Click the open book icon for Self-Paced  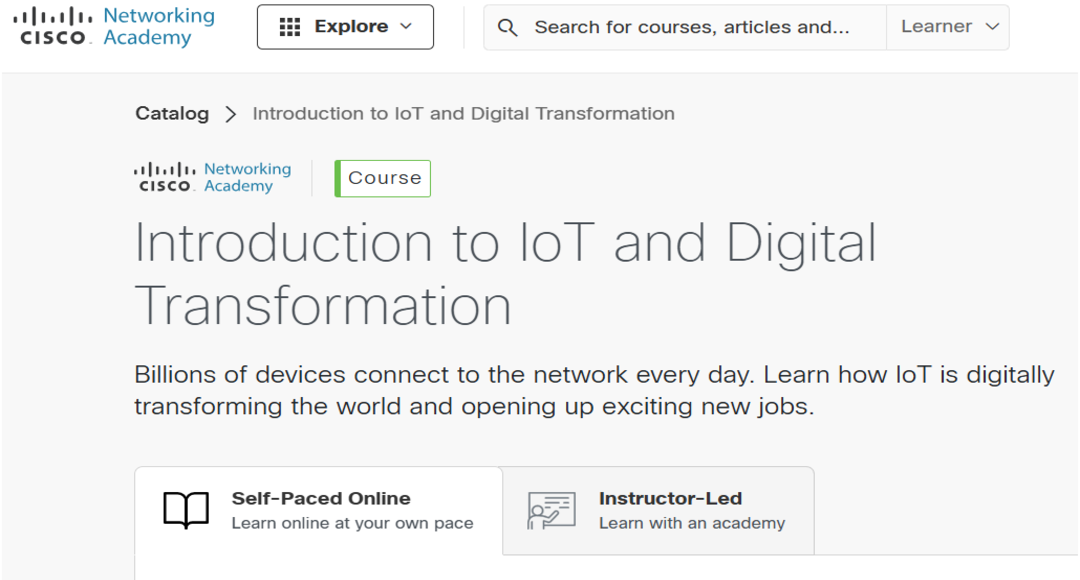(x=186, y=510)
